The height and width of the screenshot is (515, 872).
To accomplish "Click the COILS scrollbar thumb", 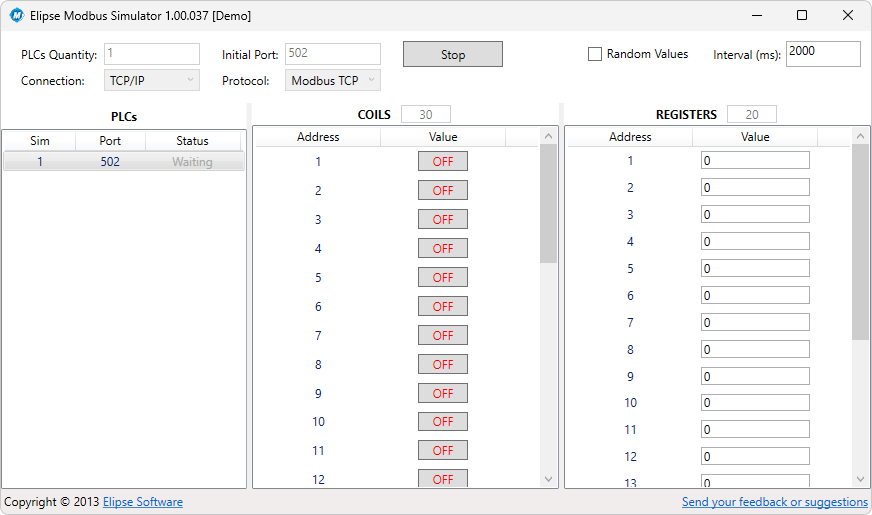I will 548,204.
